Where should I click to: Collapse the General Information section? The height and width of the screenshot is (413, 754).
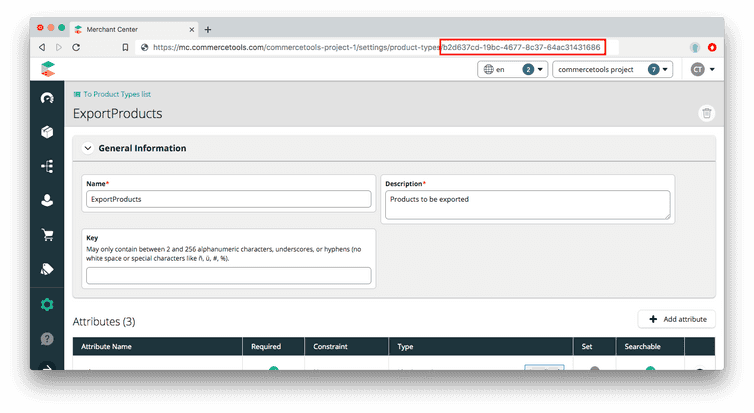(x=87, y=148)
